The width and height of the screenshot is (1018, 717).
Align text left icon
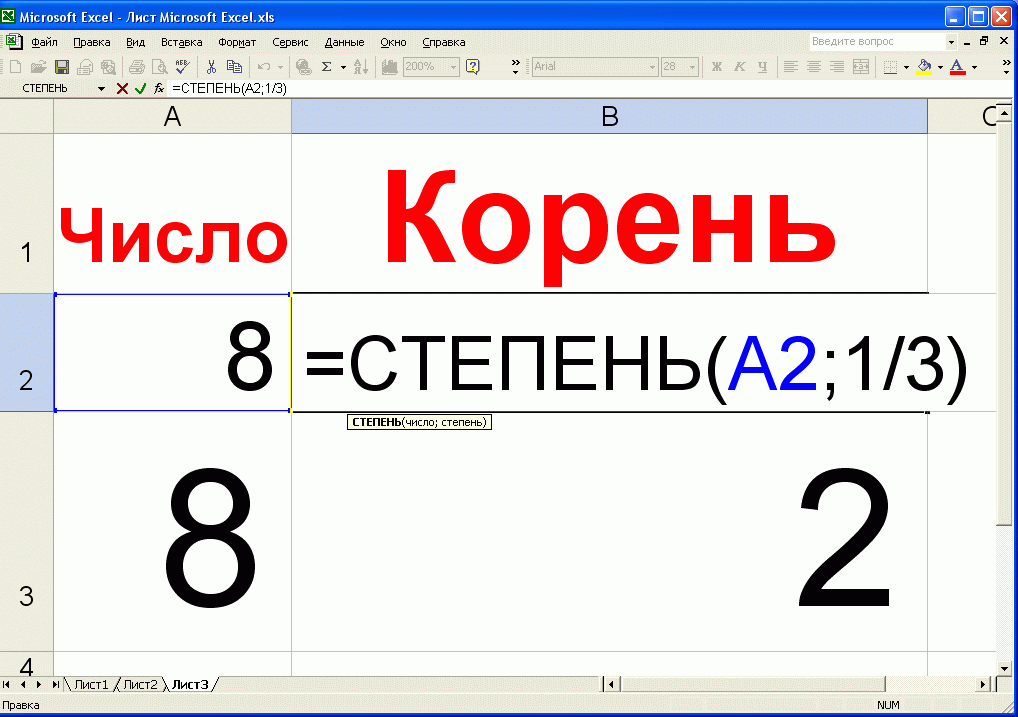791,66
